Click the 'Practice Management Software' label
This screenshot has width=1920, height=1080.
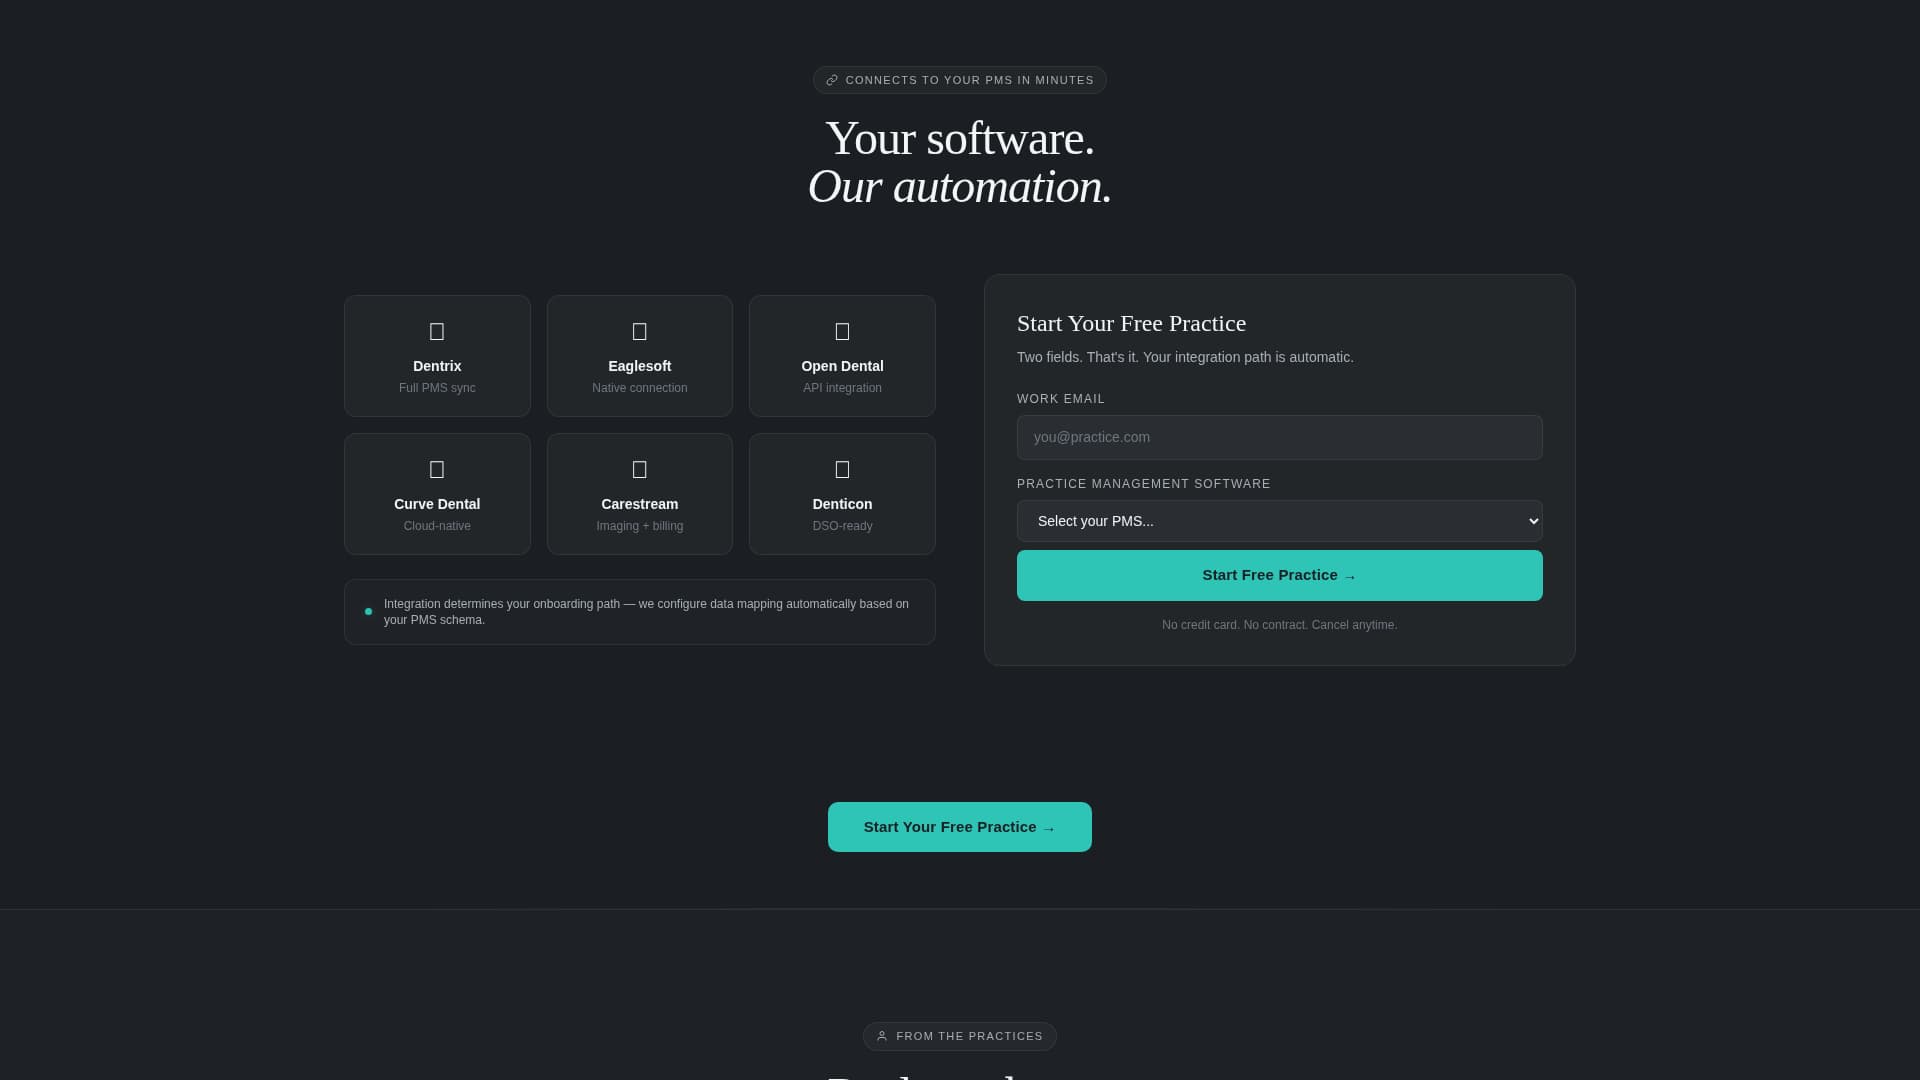coord(1144,484)
